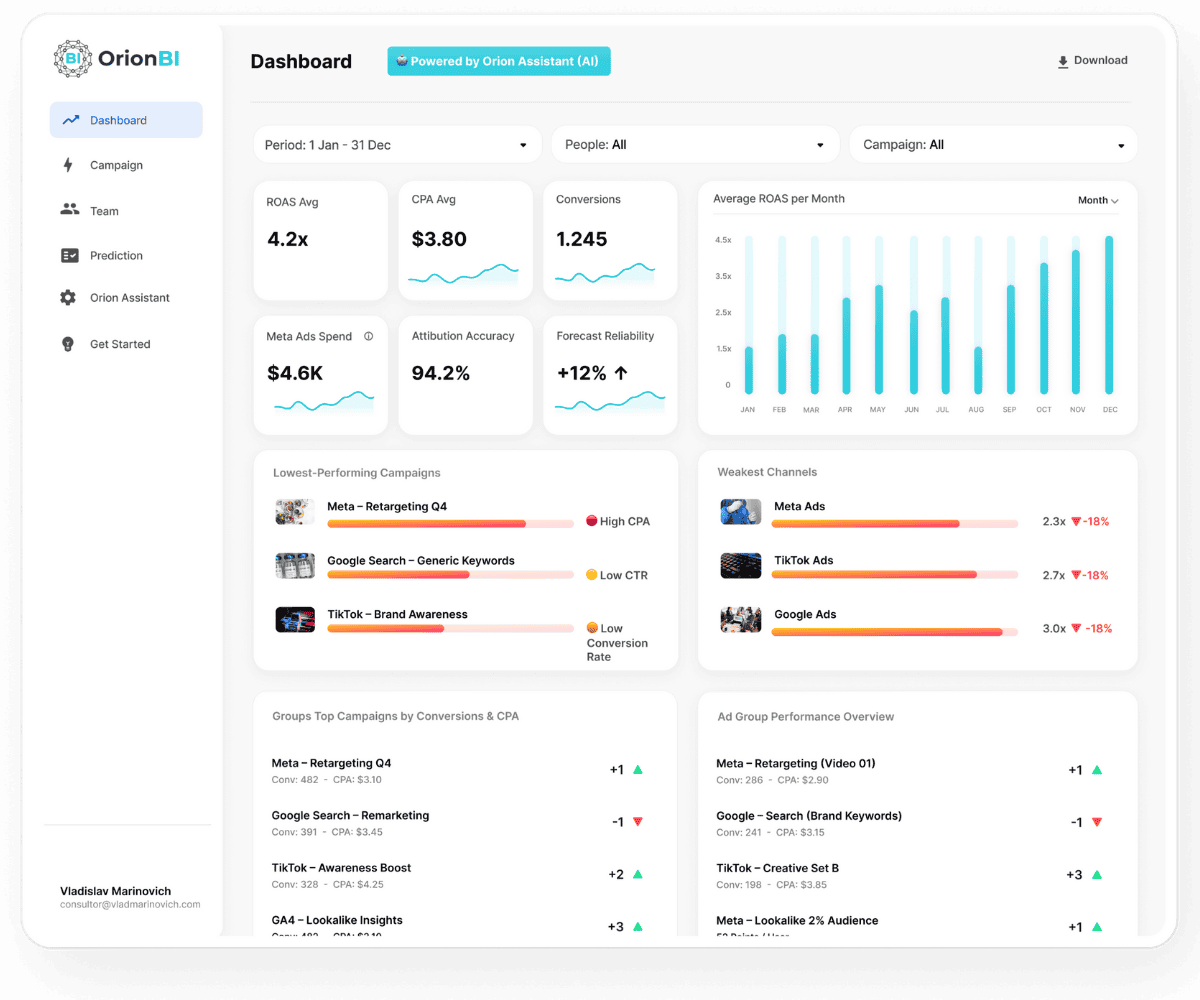This screenshot has width=1200, height=1000.
Task: Click the OrionBI logo icon
Action: coord(73,59)
